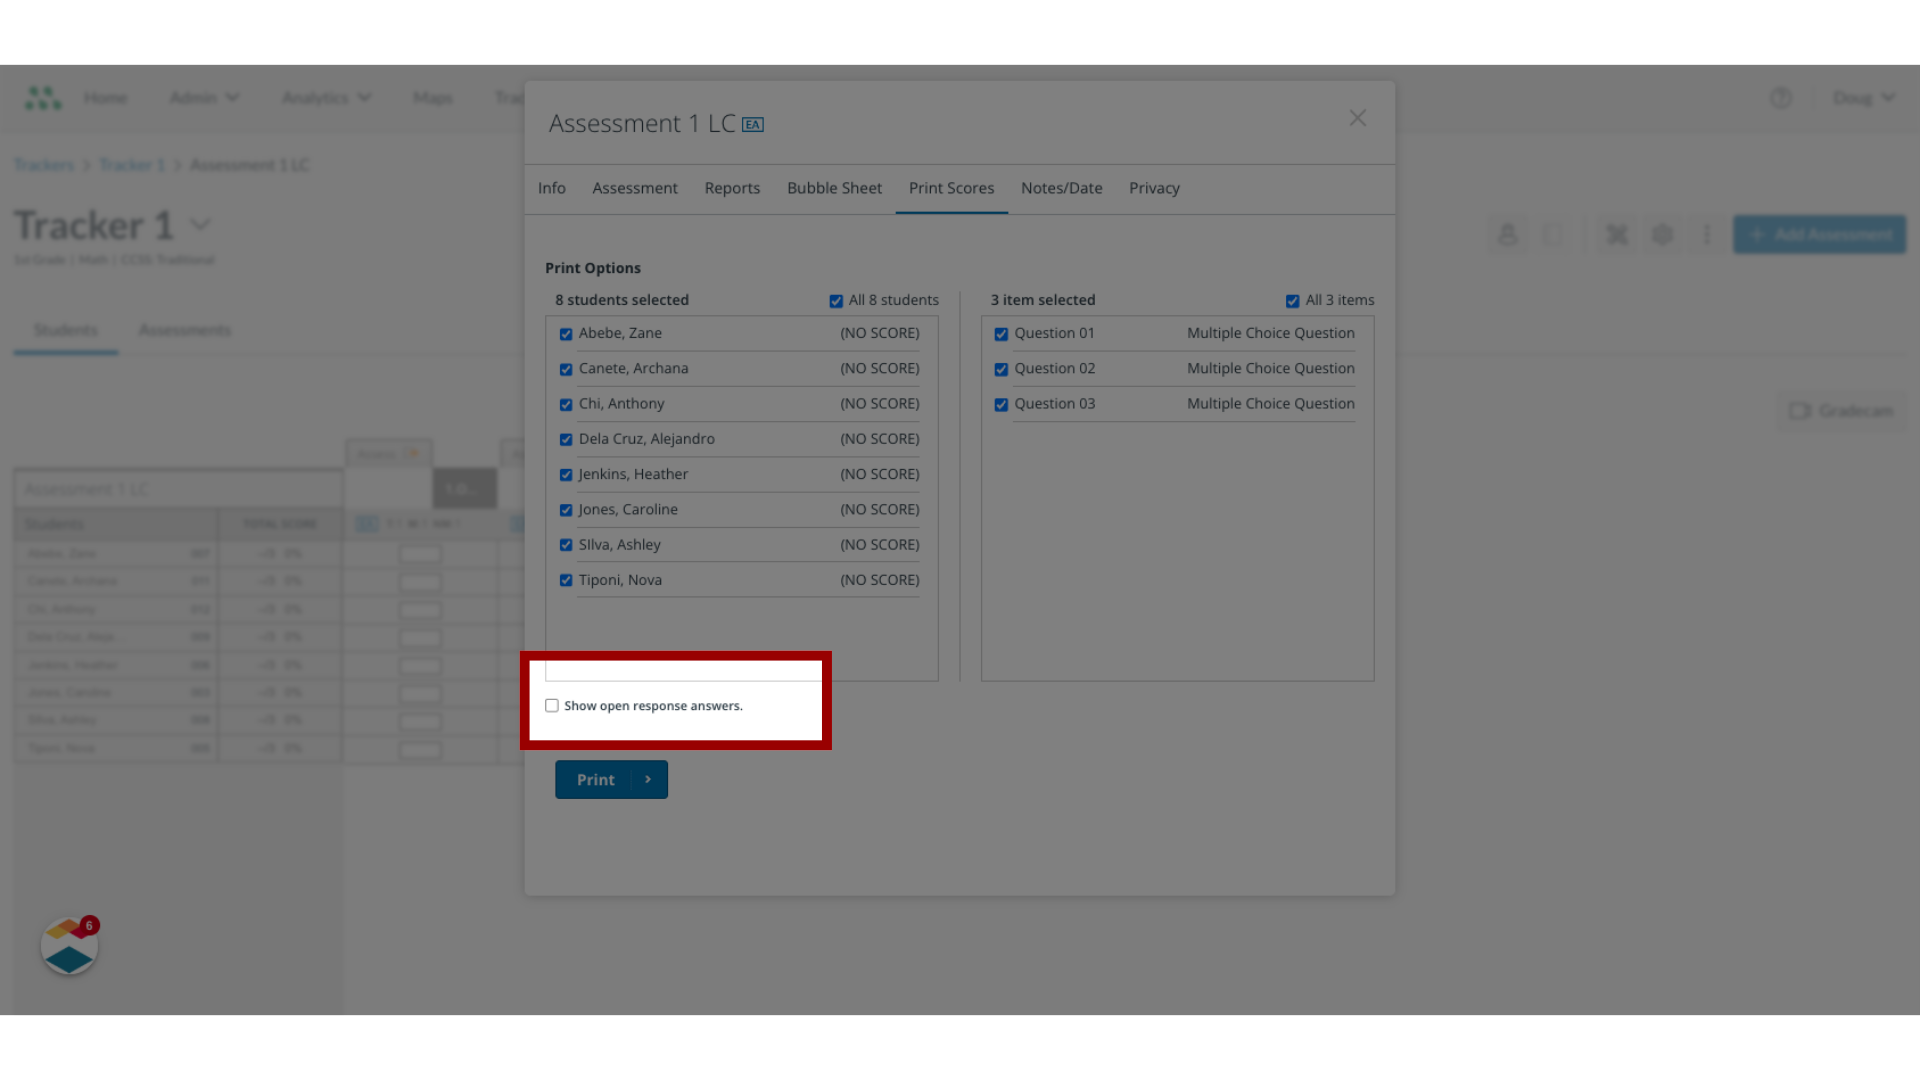Enable Show open response answers
Viewport: 1920px width, 1080px height.
(x=552, y=706)
